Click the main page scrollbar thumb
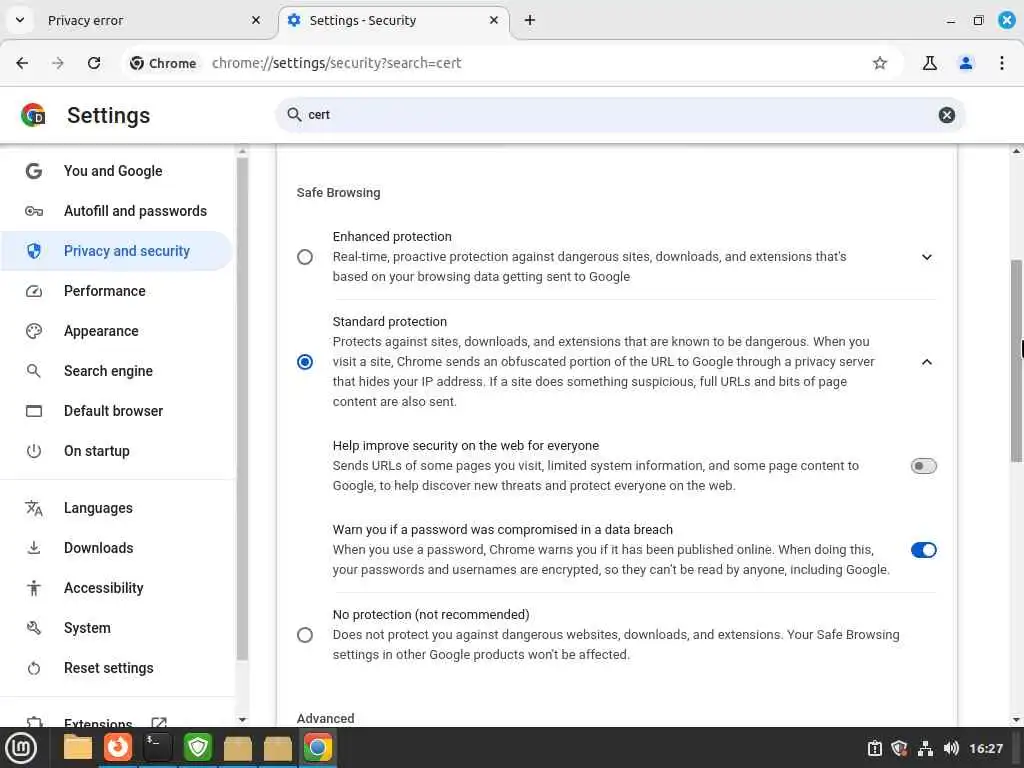This screenshot has width=1024, height=768. pos(1016,361)
